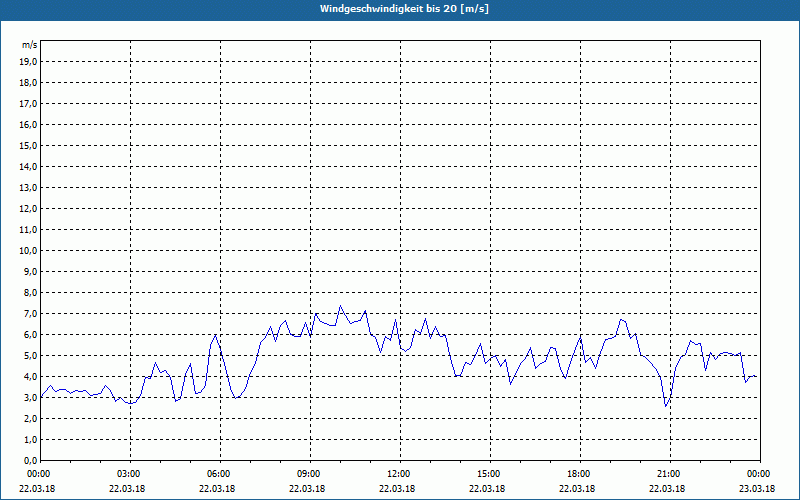Select the 10,0 y-axis value
The width and height of the screenshot is (800, 500).
click(x=27, y=251)
